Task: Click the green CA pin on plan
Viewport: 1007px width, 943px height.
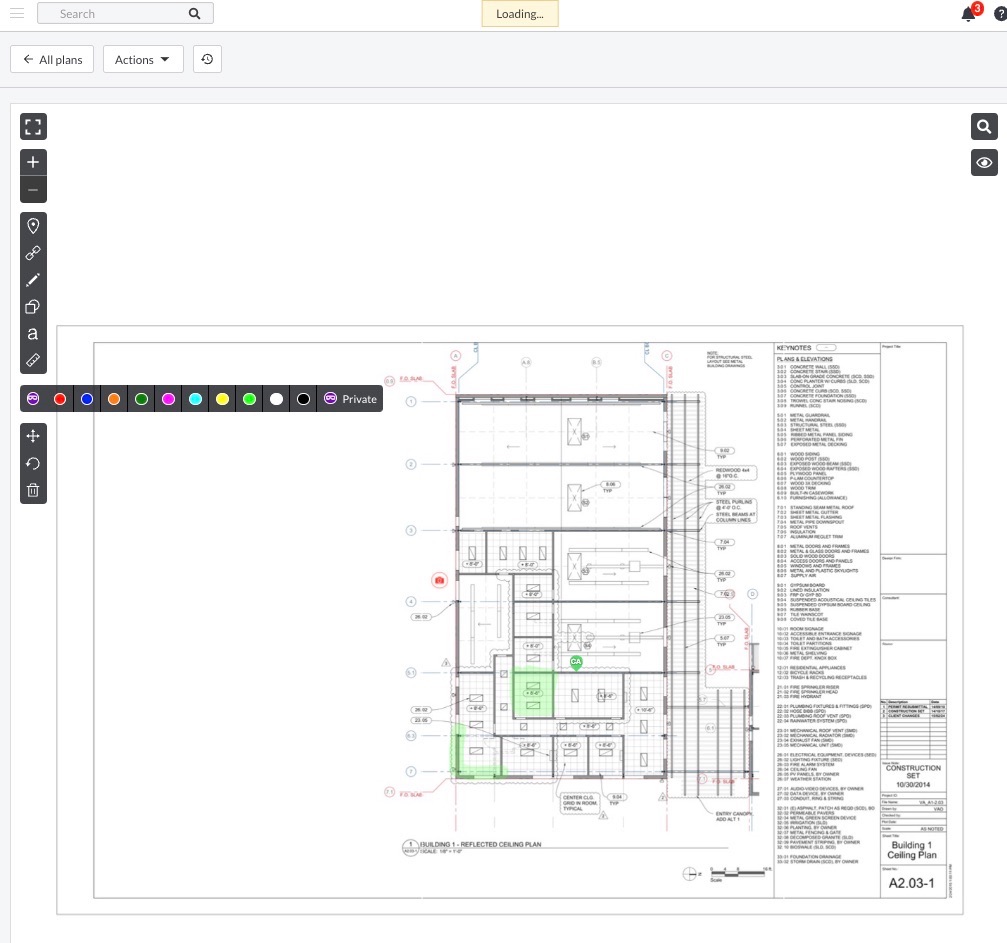Action: pyautogui.click(x=576, y=662)
